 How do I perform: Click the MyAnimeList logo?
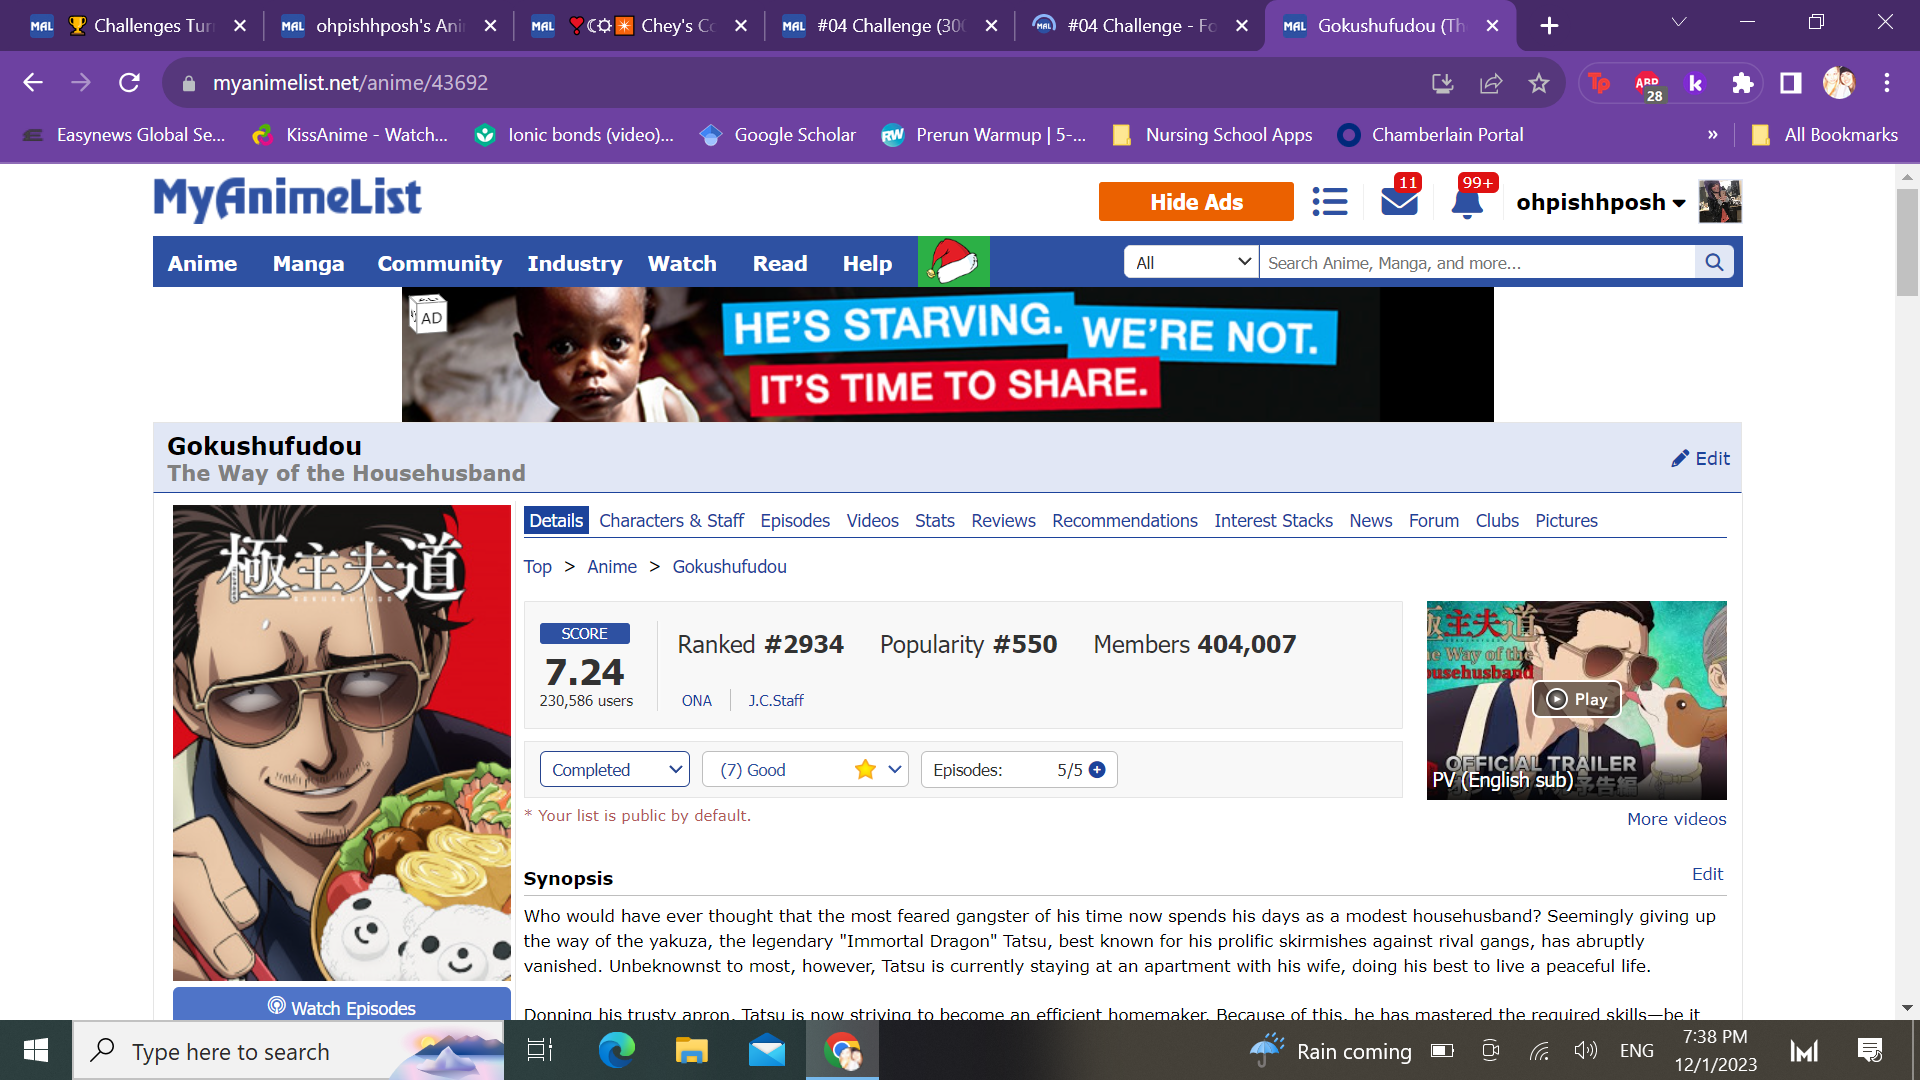click(x=287, y=199)
